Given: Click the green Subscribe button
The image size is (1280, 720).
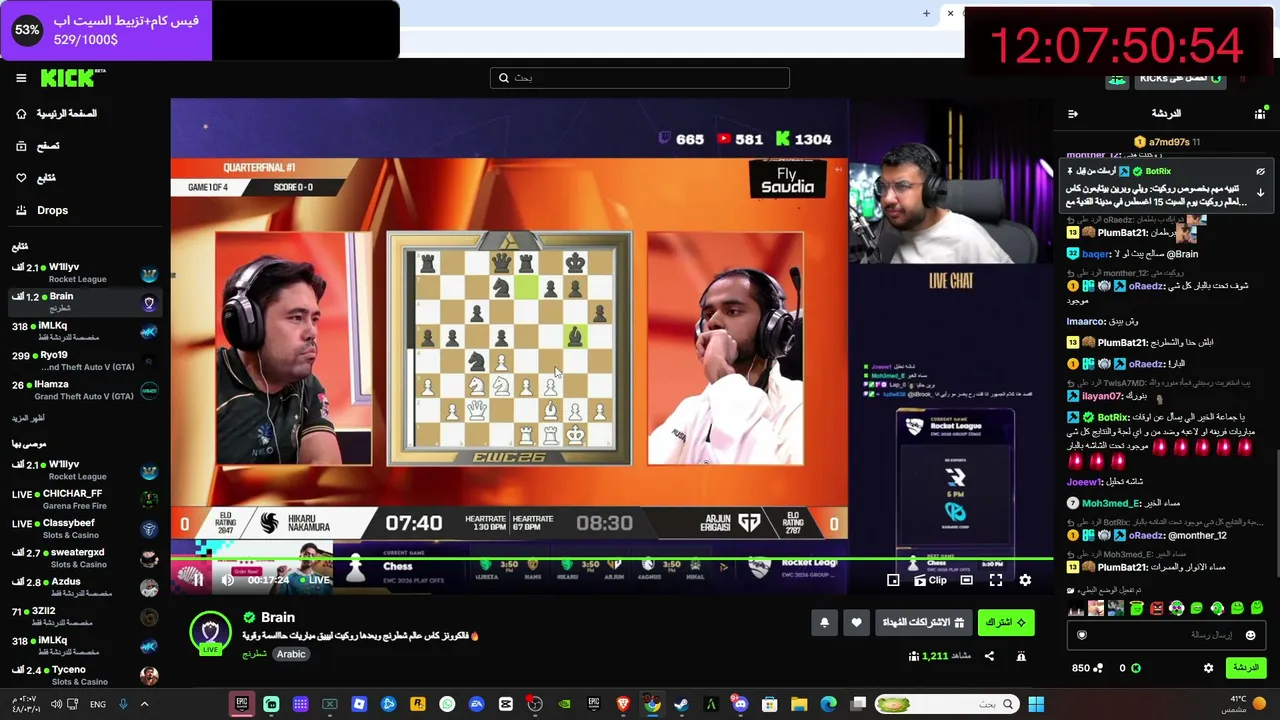Looking at the screenshot, I should 1006,622.
